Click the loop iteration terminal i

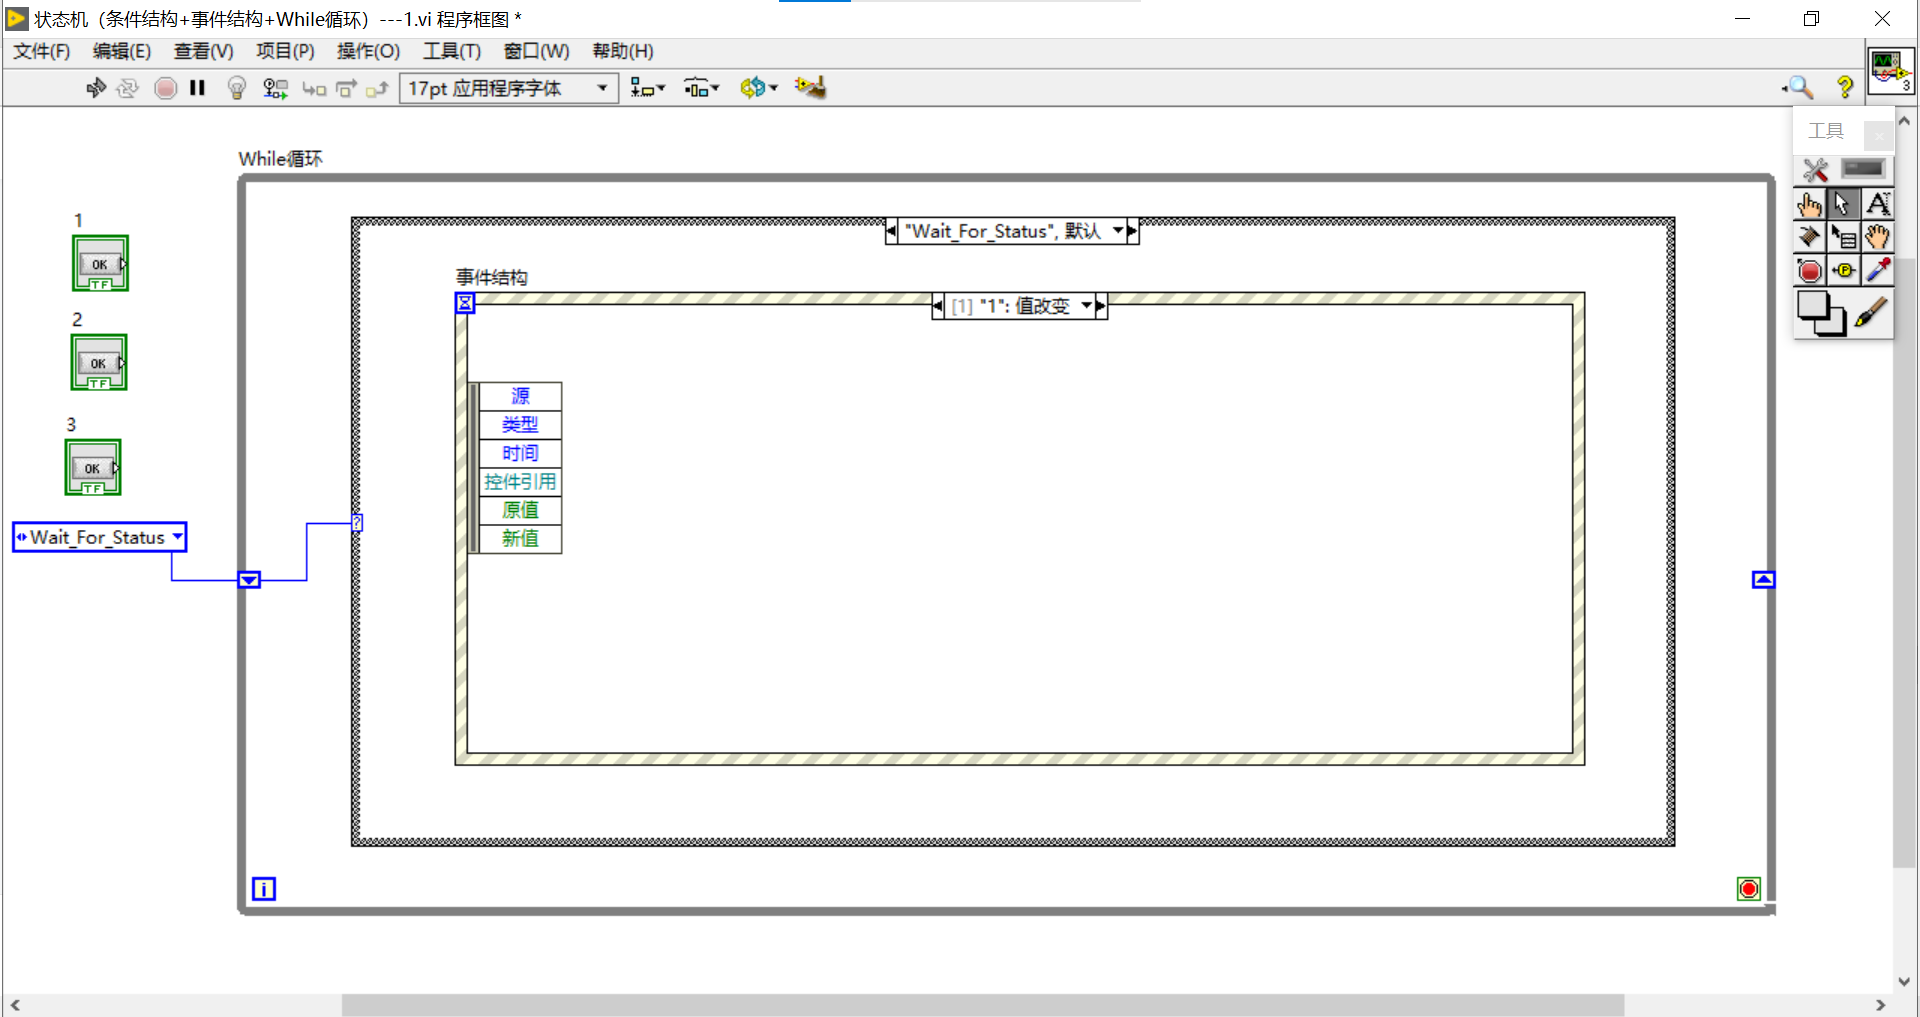tap(264, 889)
